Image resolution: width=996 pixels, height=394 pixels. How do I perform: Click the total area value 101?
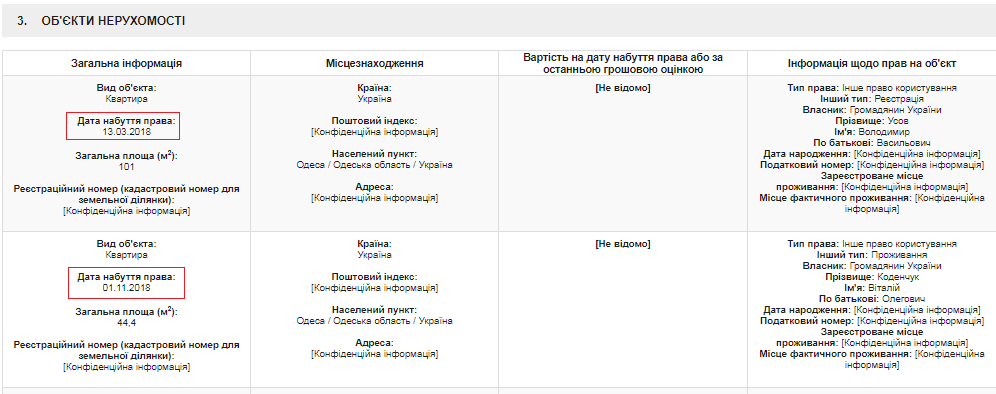[126, 167]
